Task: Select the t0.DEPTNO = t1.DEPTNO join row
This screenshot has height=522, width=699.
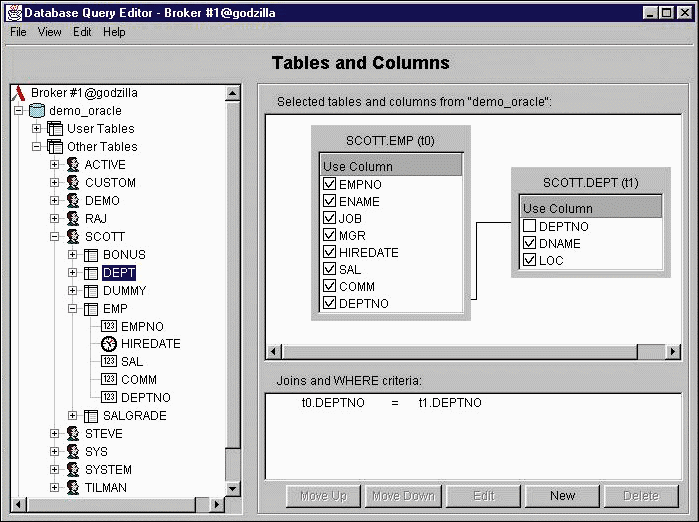Action: 391,403
